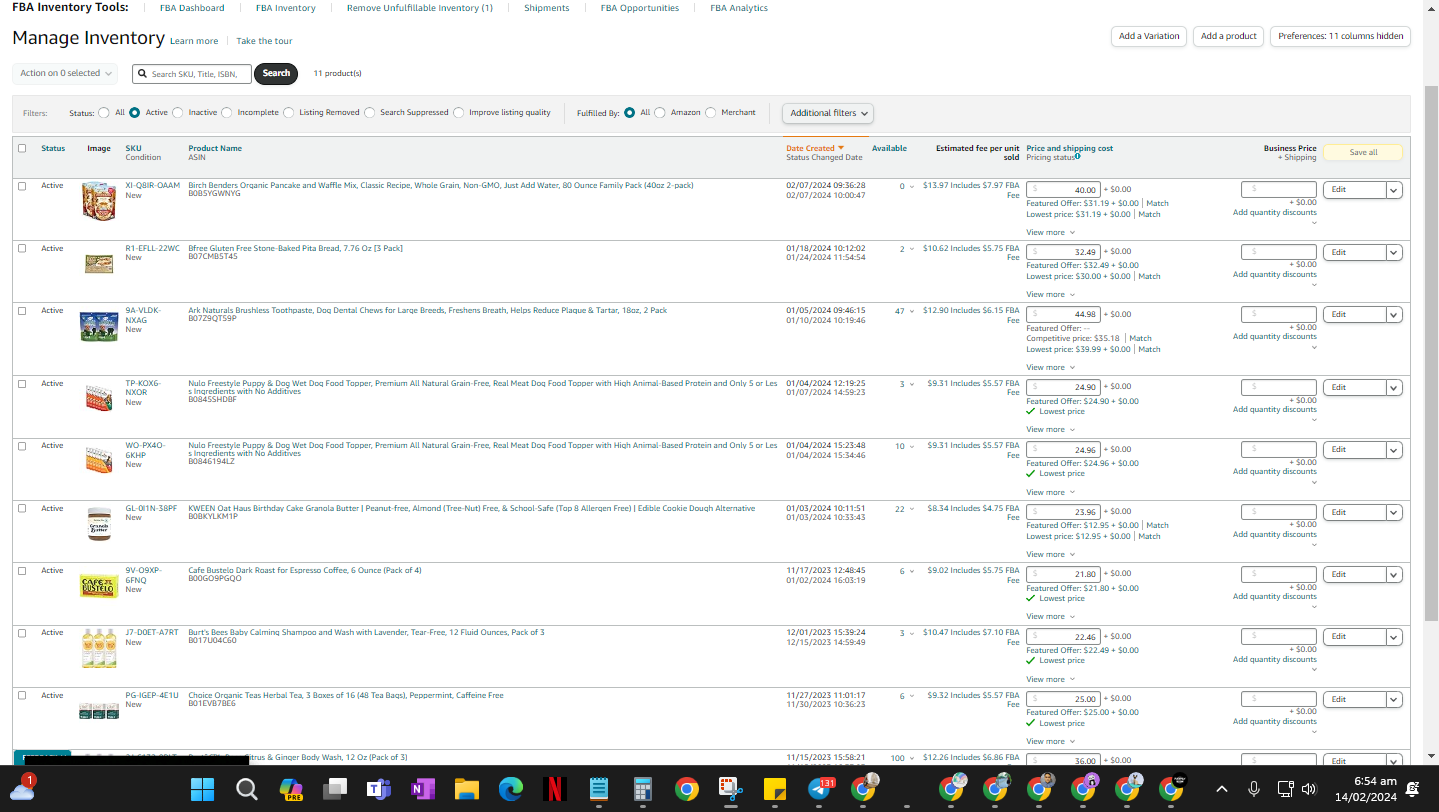Click the 40.00 price field for Birch Benders
Image resolution: width=1439 pixels, height=812 pixels.
[x=1064, y=190]
